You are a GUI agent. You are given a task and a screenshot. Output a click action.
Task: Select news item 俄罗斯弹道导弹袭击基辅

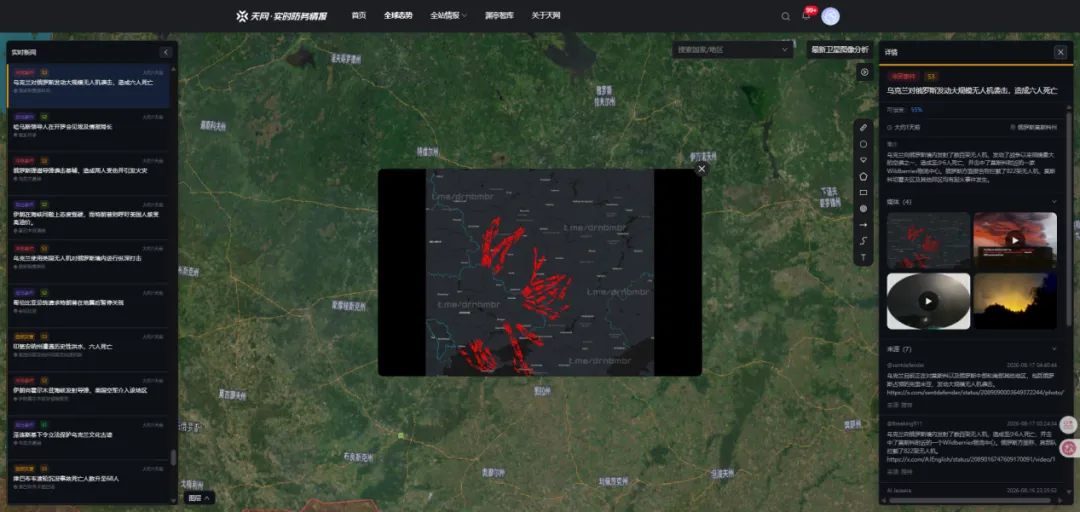[88, 174]
